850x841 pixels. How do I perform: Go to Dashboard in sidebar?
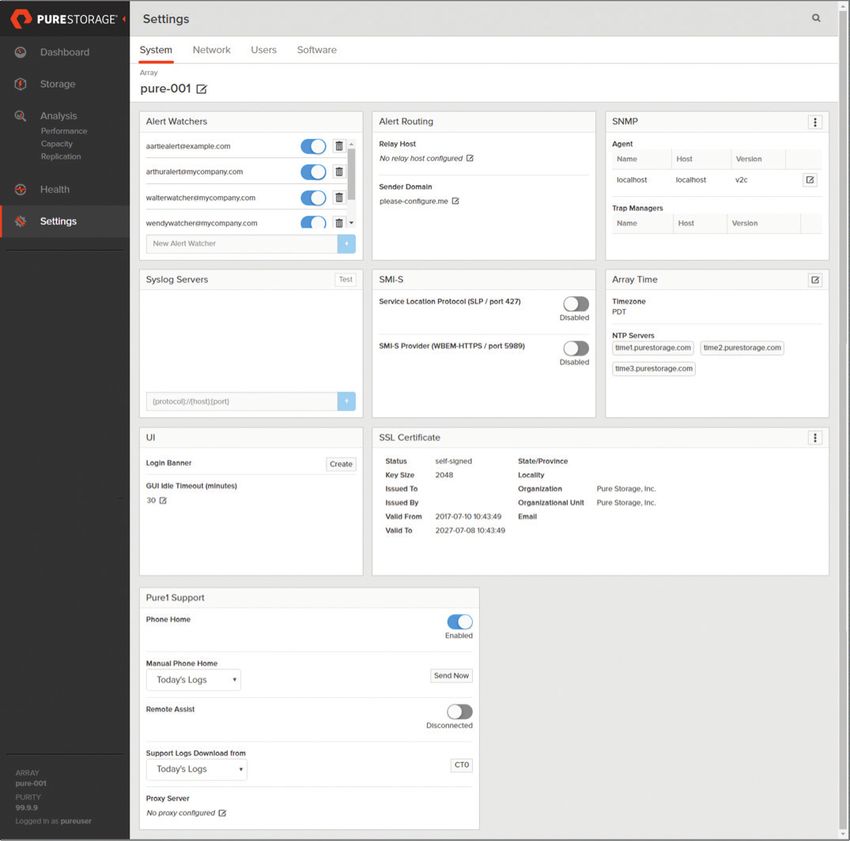point(65,52)
